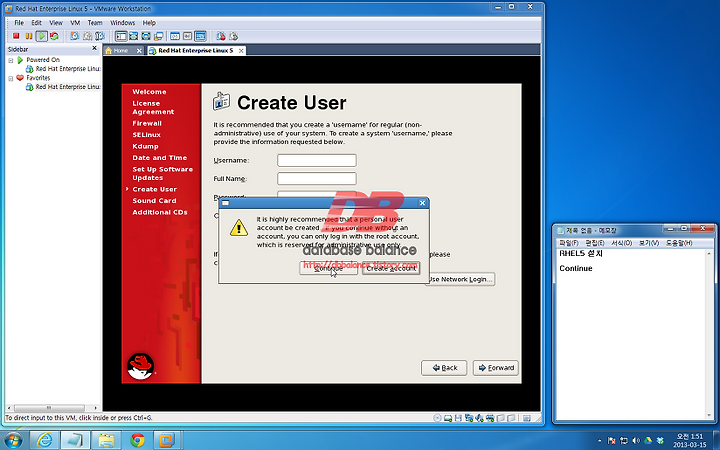Image resolution: width=720 pixels, height=450 pixels.
Task: Open the VM menu
Action: pos(75,22)
